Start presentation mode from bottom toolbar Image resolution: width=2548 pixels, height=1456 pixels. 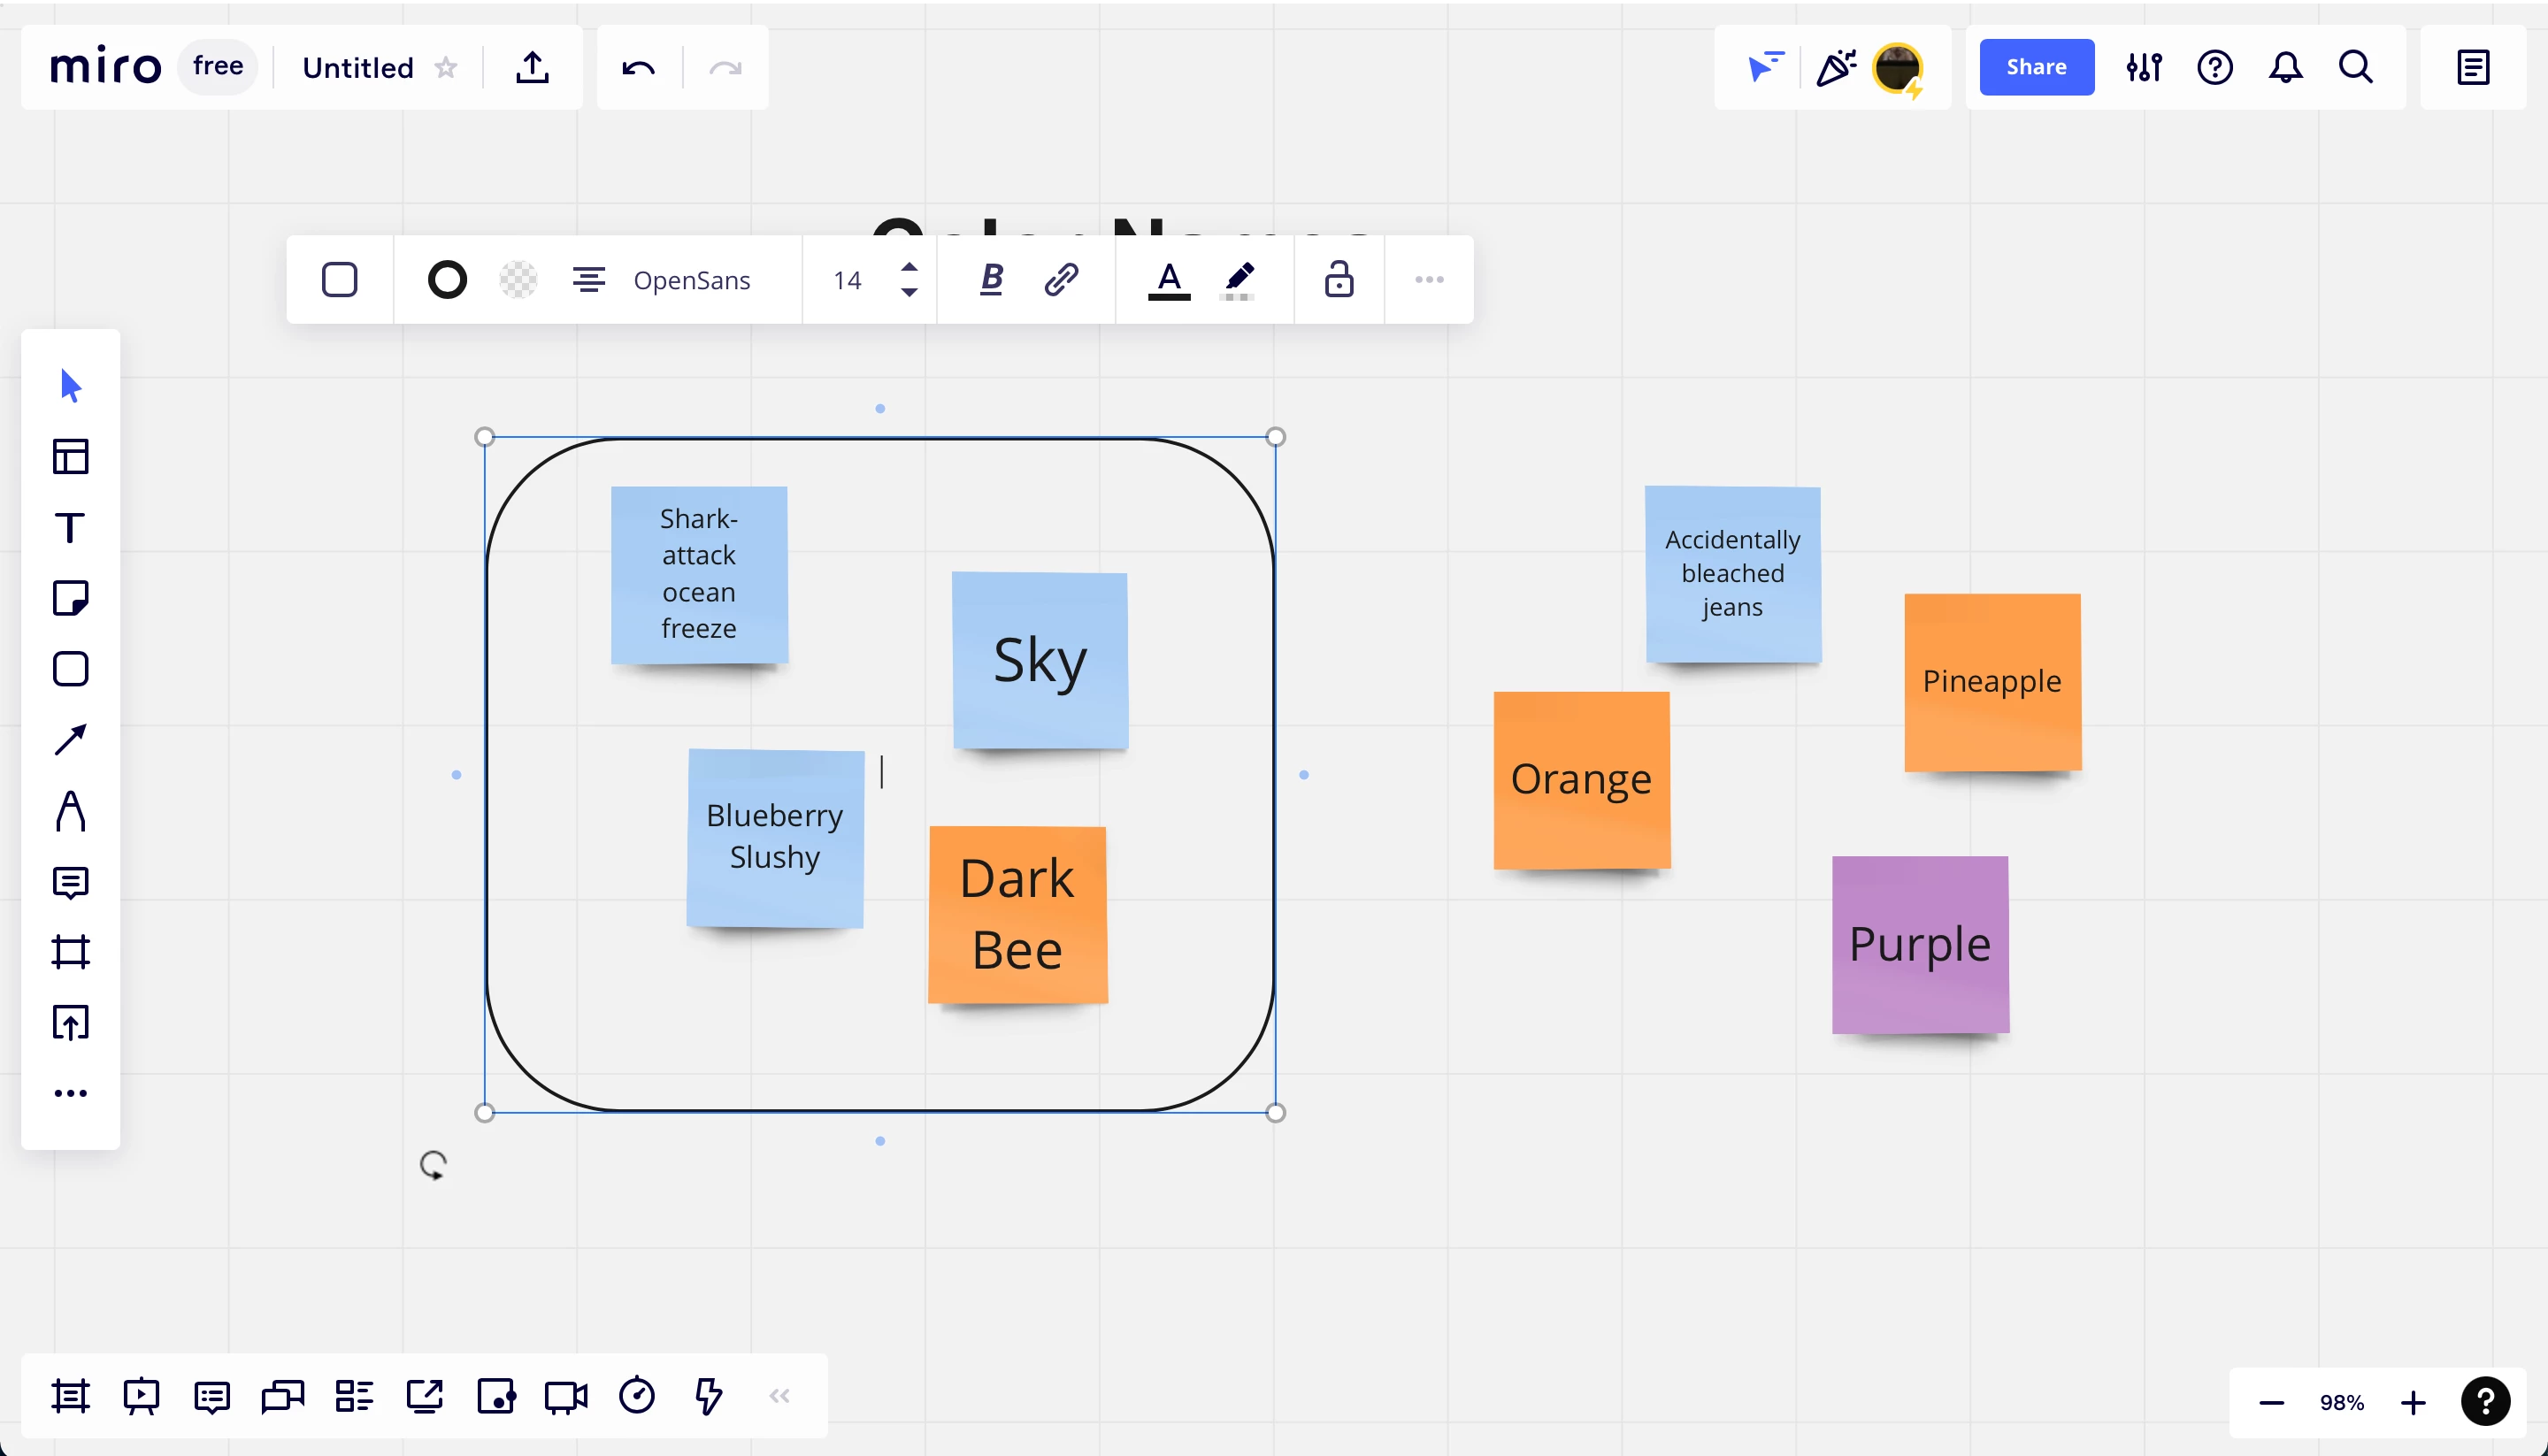(141, 1396)
